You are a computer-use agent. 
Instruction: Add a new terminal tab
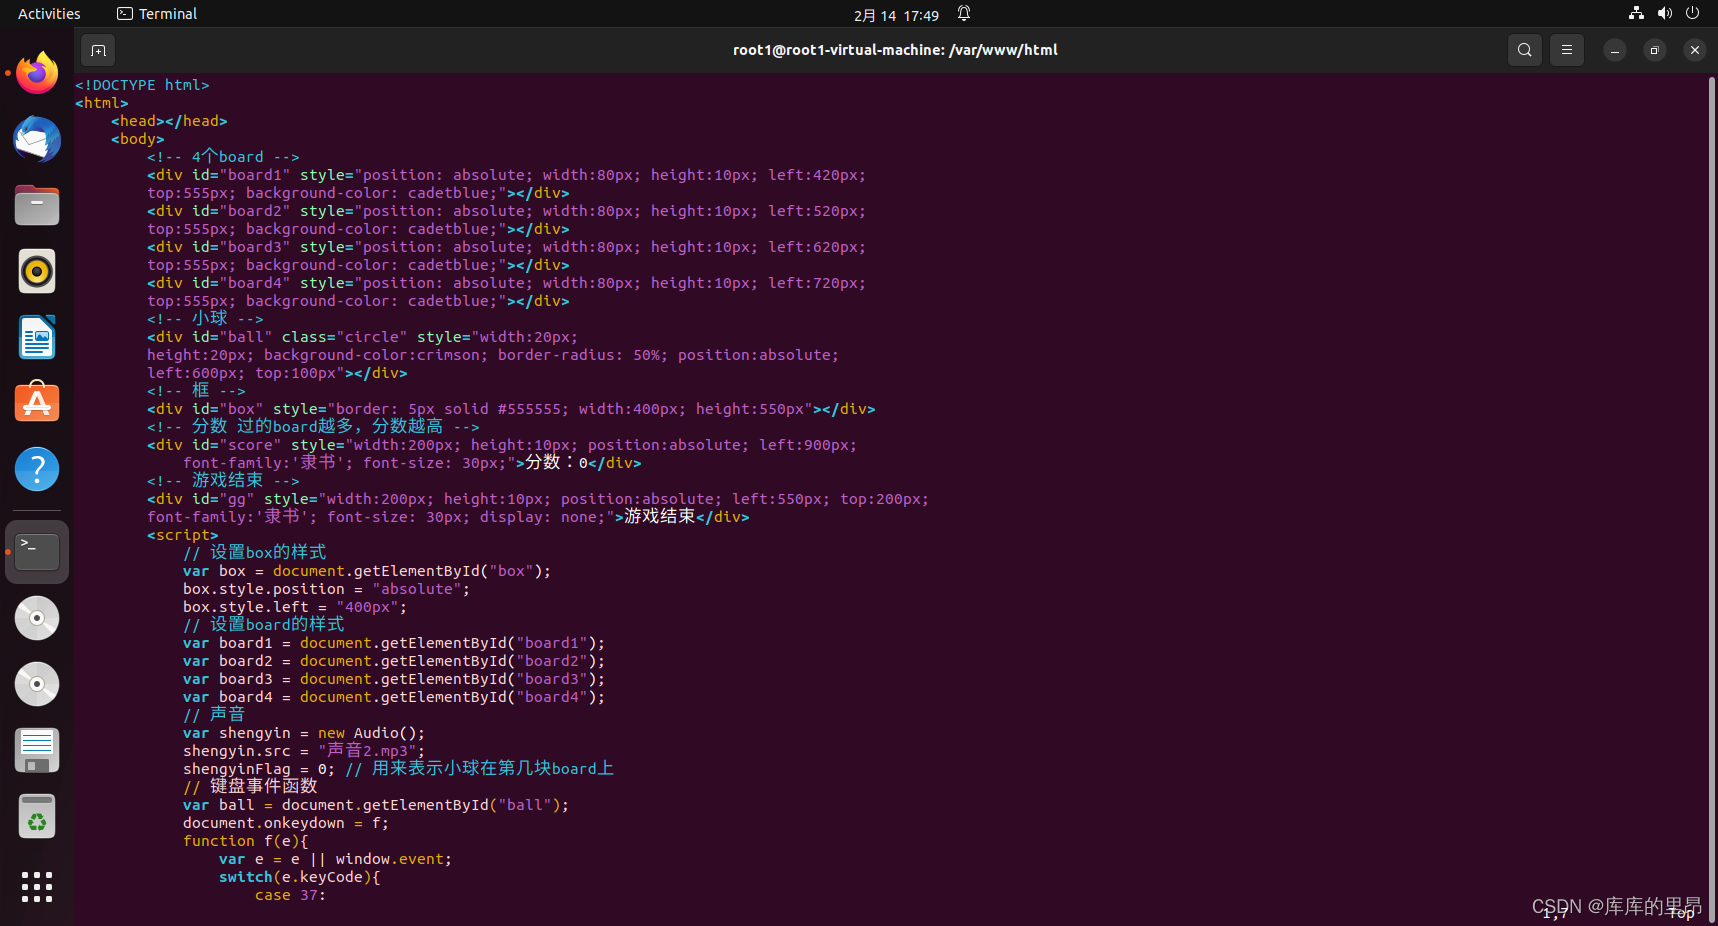point(98,50)
